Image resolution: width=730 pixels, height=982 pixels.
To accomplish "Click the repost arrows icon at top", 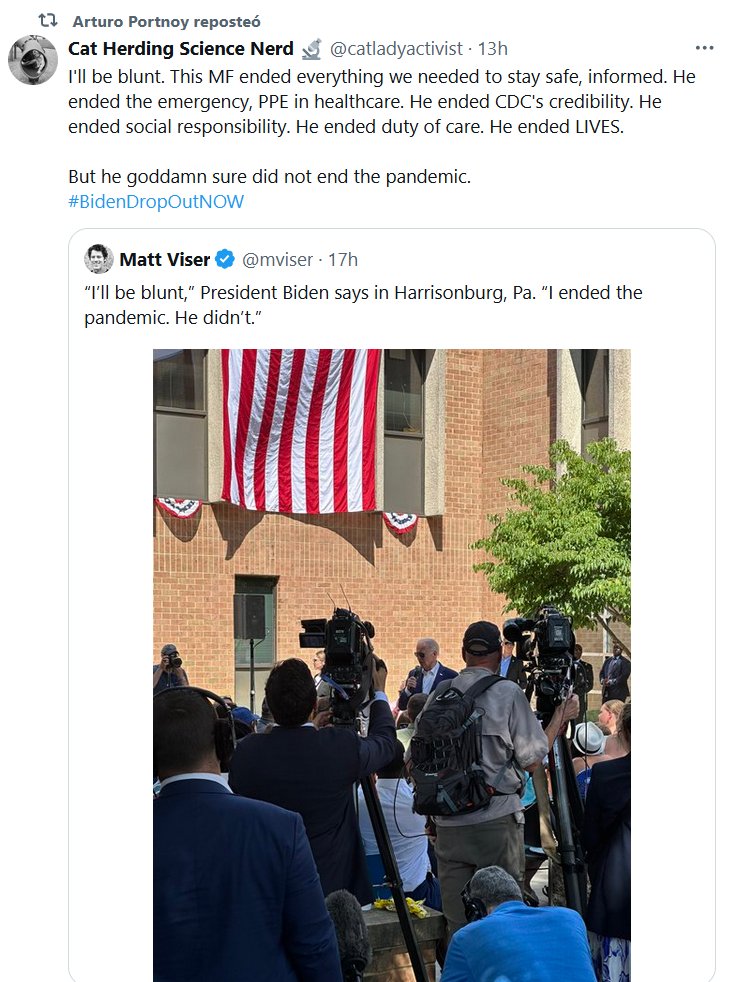I will click(48, 20).
